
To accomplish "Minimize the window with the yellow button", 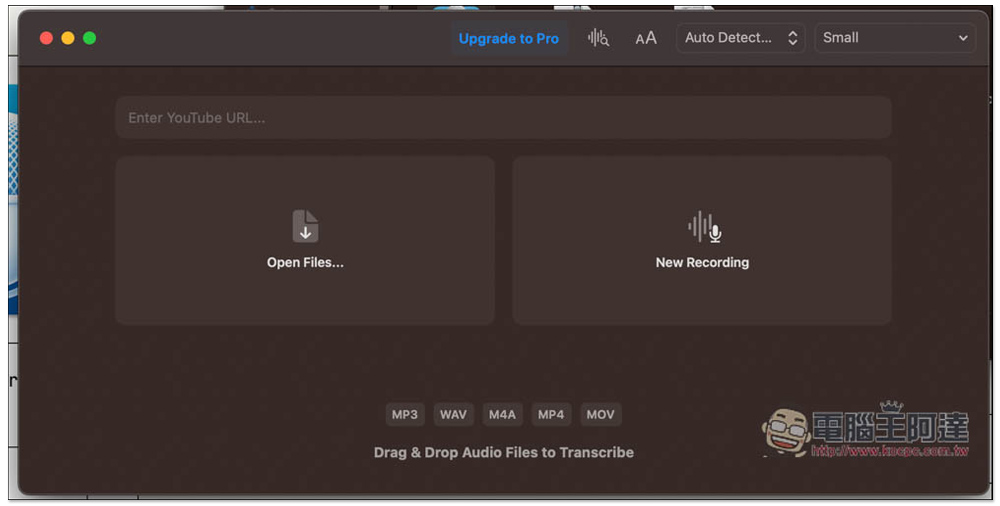I will point(68,38).
